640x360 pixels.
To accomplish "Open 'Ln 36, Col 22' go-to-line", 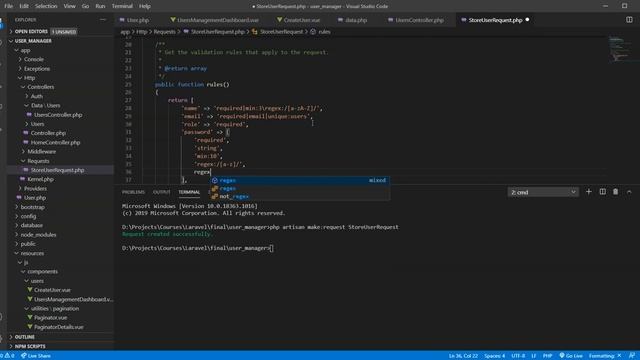I will 463,356.
